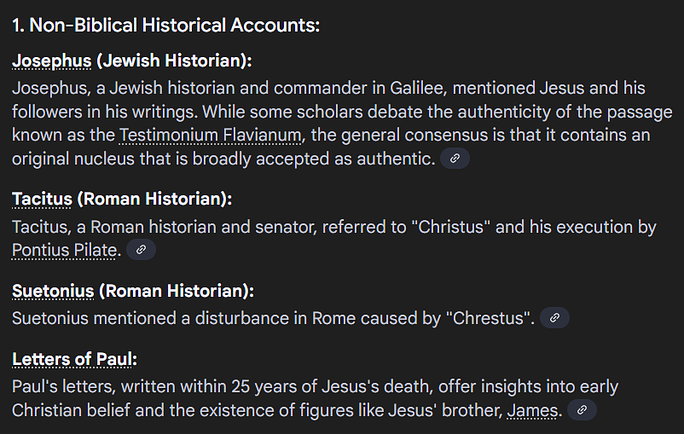Click the quoted word "Christus"

tap(451, 227)
